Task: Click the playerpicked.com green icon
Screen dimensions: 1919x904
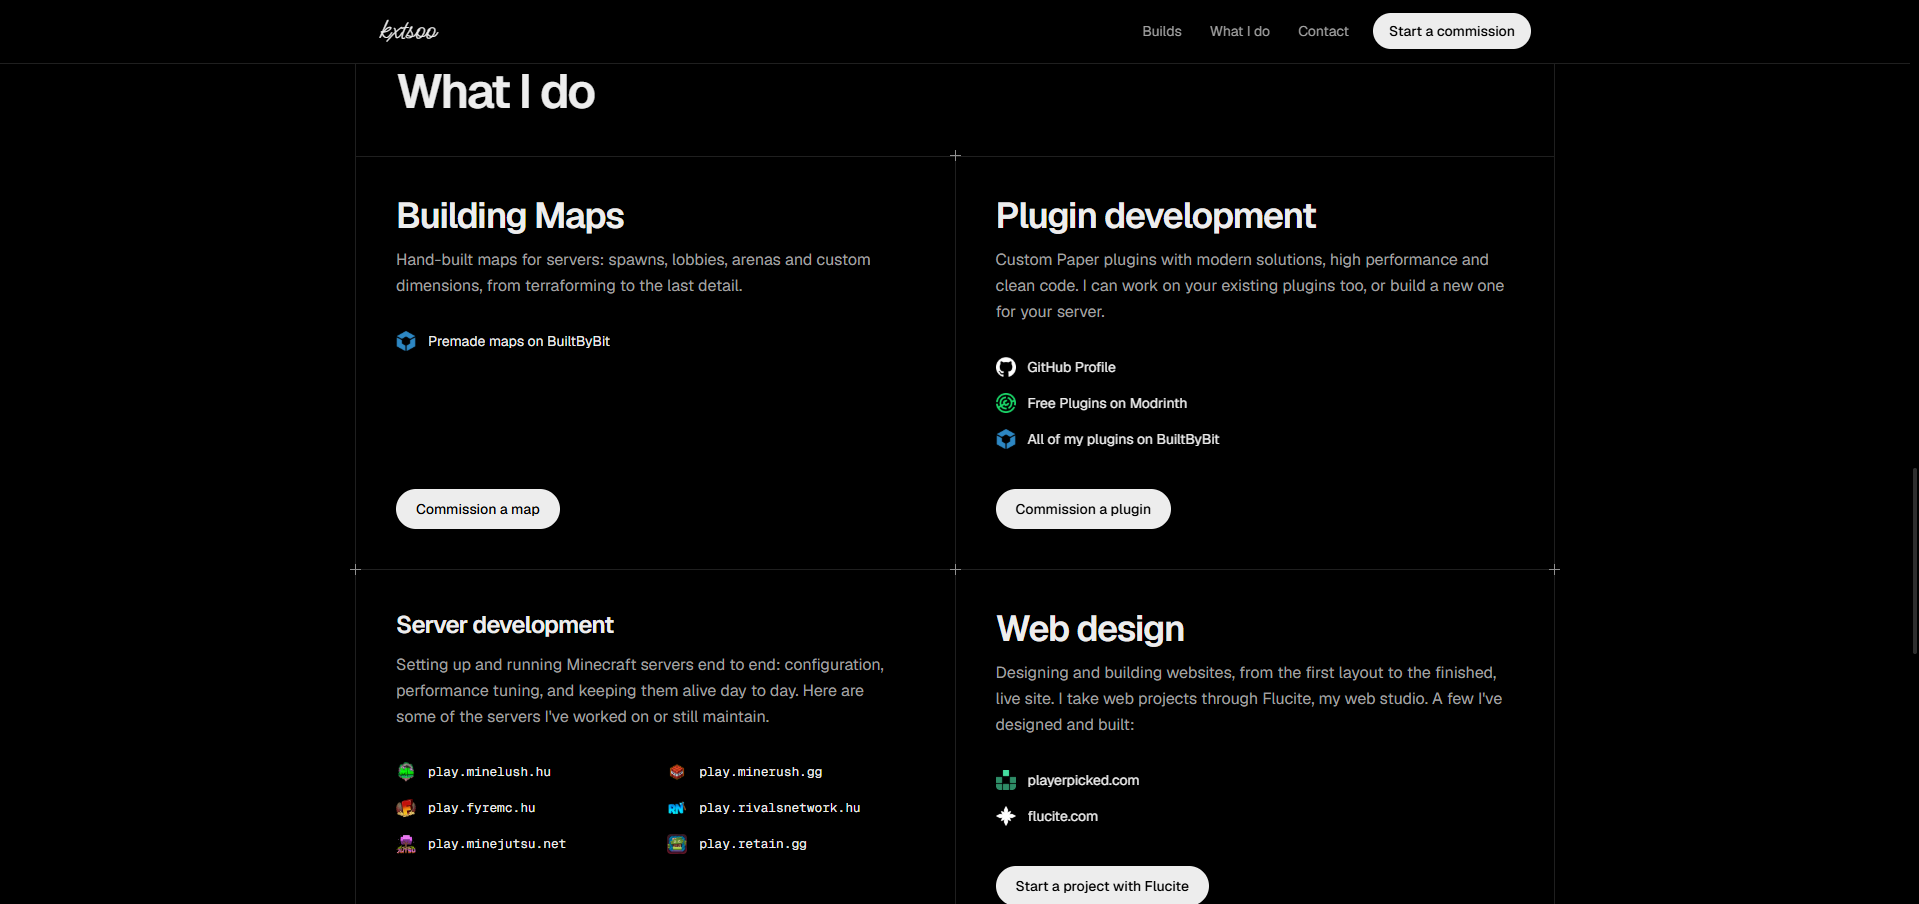Action: (1006, 780)
